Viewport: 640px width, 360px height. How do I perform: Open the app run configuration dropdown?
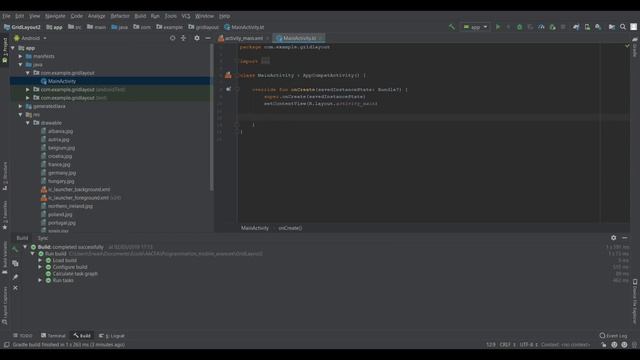click(475, 27)
